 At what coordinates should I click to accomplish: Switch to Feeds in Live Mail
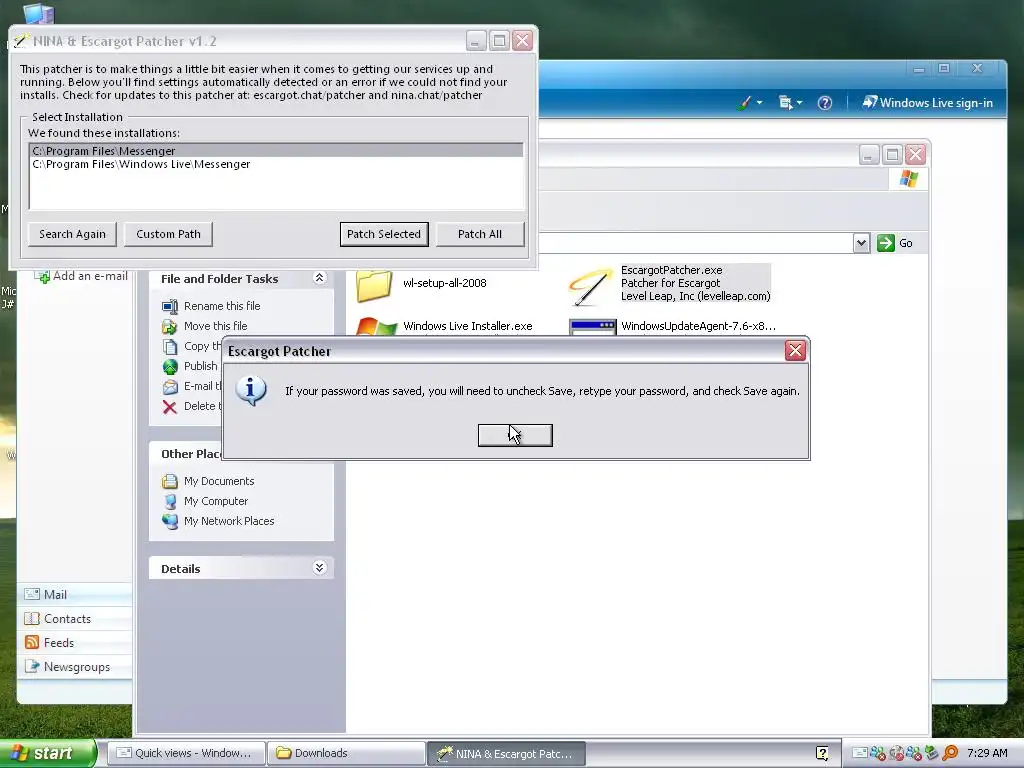[x=75, y=643]
